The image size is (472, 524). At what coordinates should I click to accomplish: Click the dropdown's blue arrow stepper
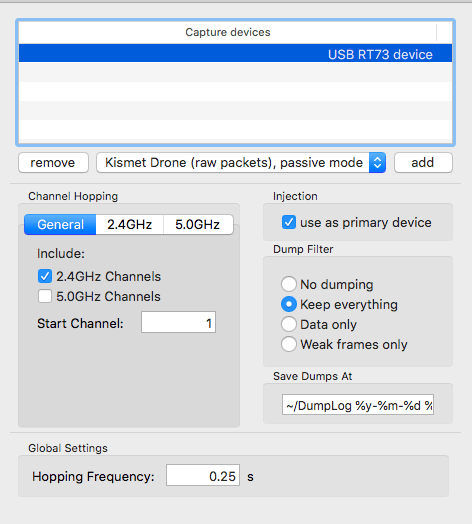[377, 163]
